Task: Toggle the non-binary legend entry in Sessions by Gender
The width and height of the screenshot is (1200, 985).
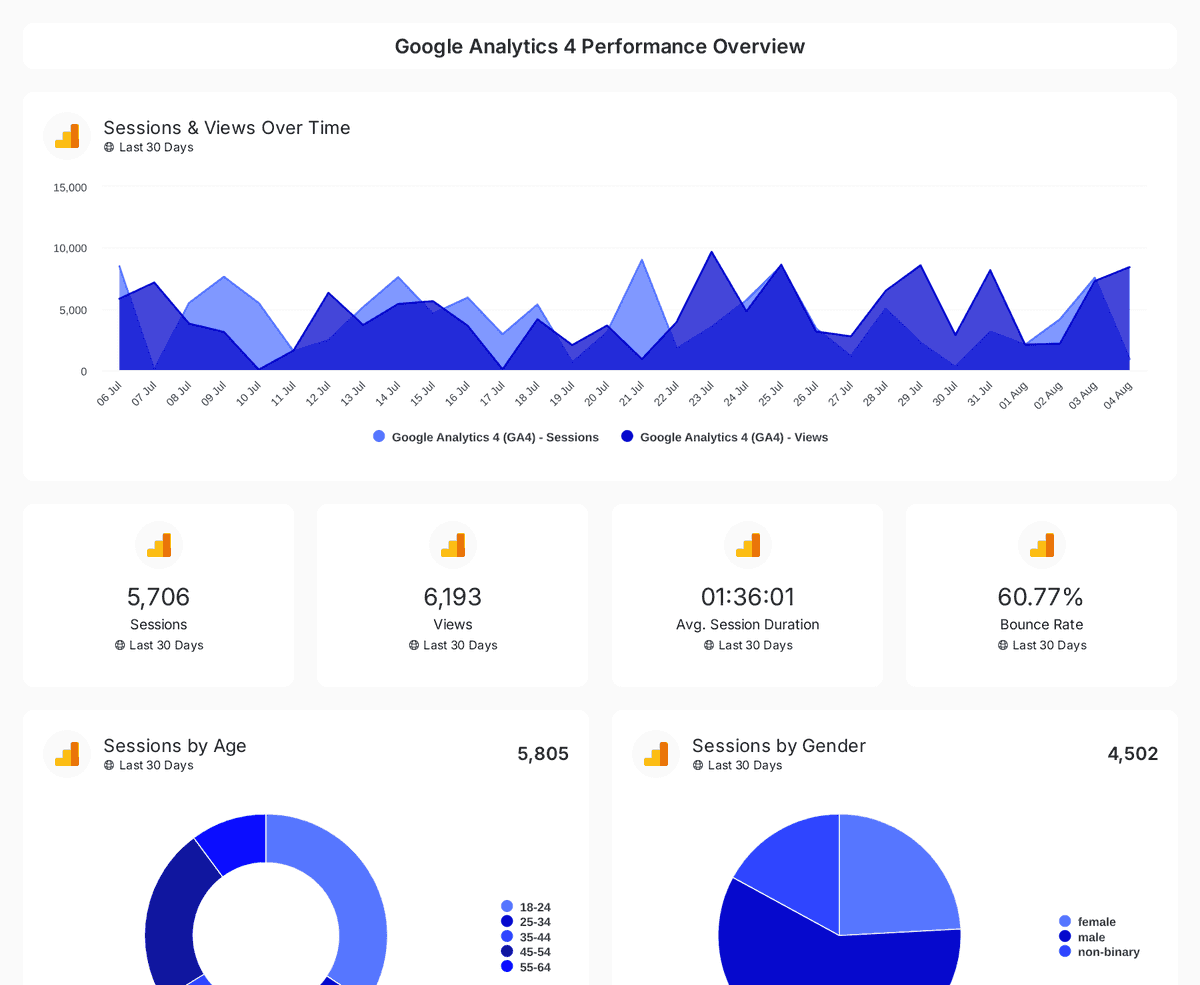Action: pos(1100,952)
